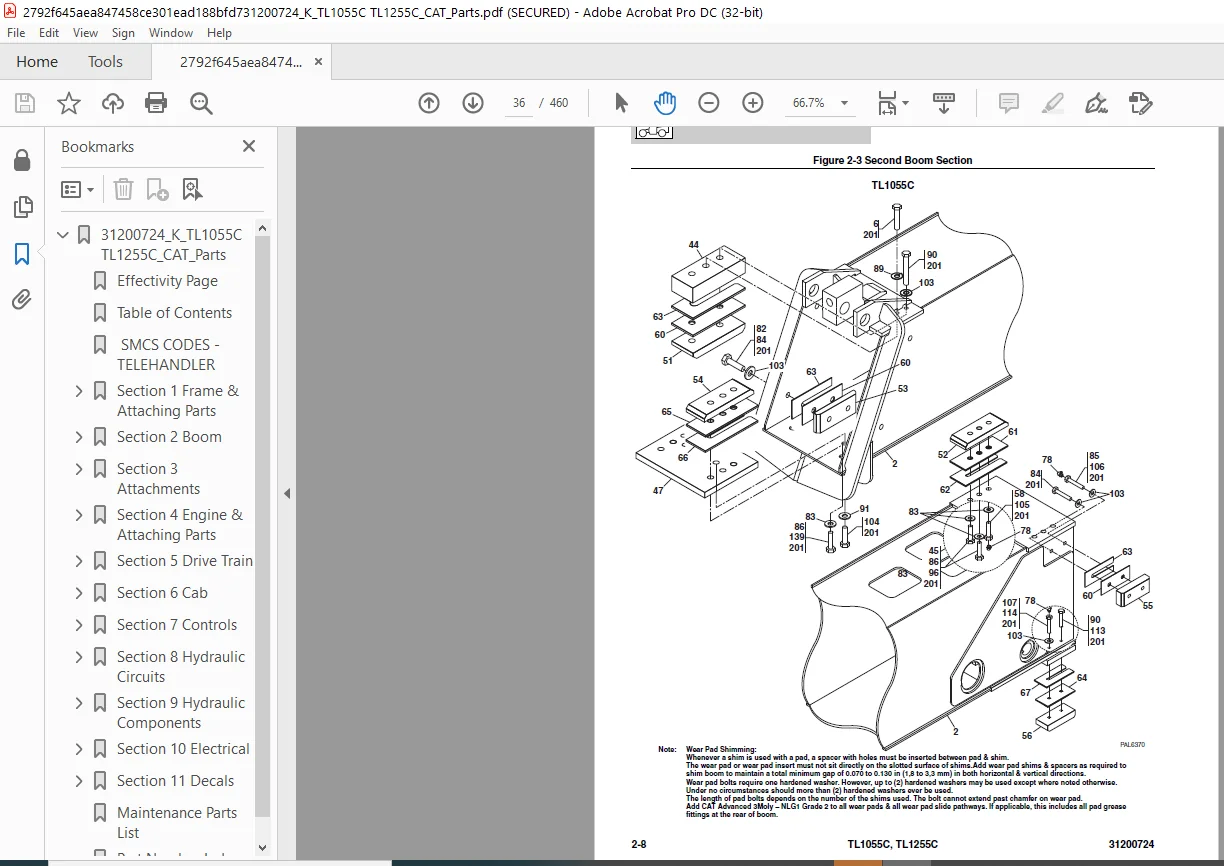Open the Sign menu
Image resolution: width=1224 pixels, height=866 pixels.
coord(123,33)
